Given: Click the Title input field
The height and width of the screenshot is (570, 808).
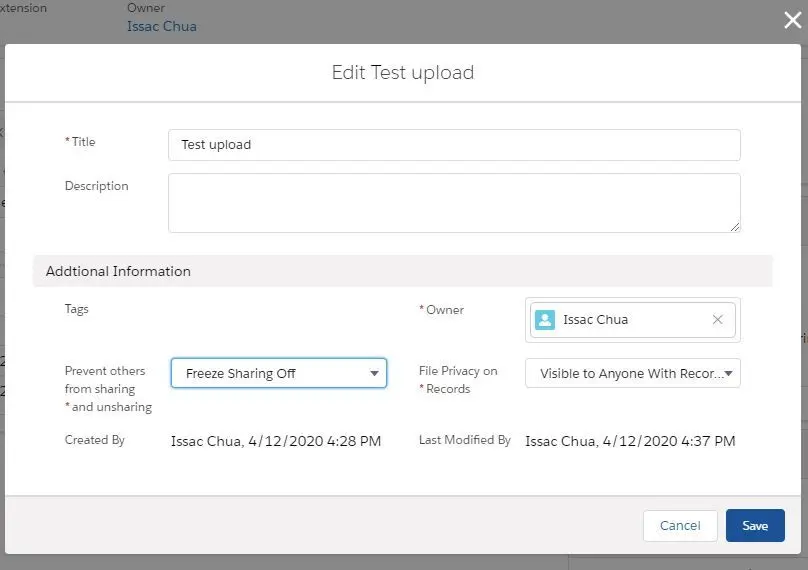Looking at the screenshot, I should (454, 145).
